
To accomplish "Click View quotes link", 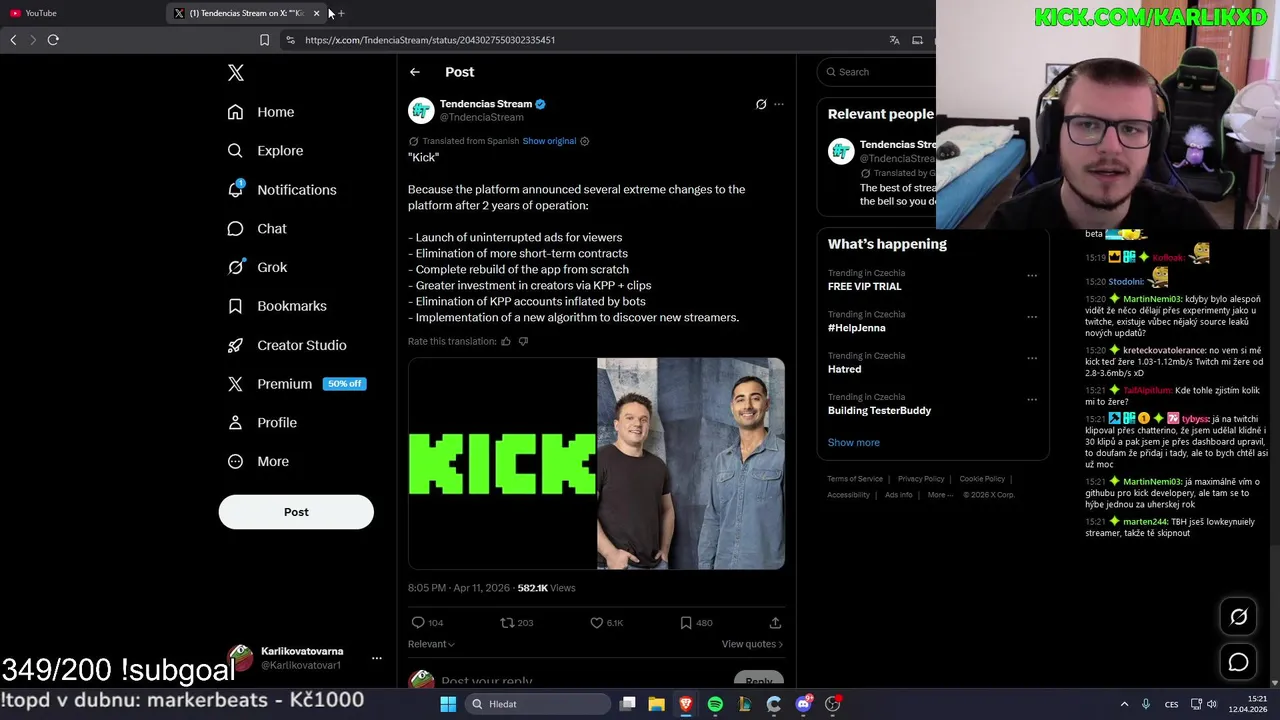I will (752, 644).
